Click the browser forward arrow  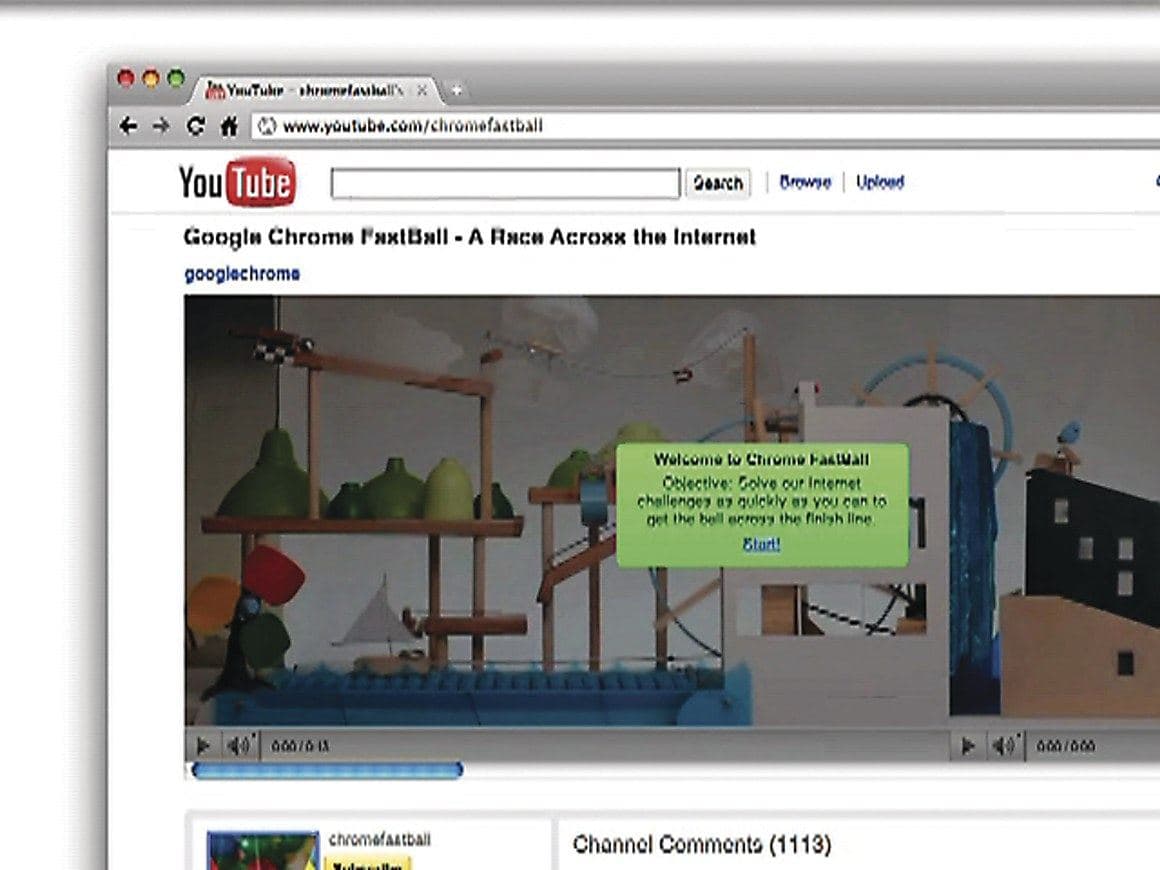click(x=161, y=126)
